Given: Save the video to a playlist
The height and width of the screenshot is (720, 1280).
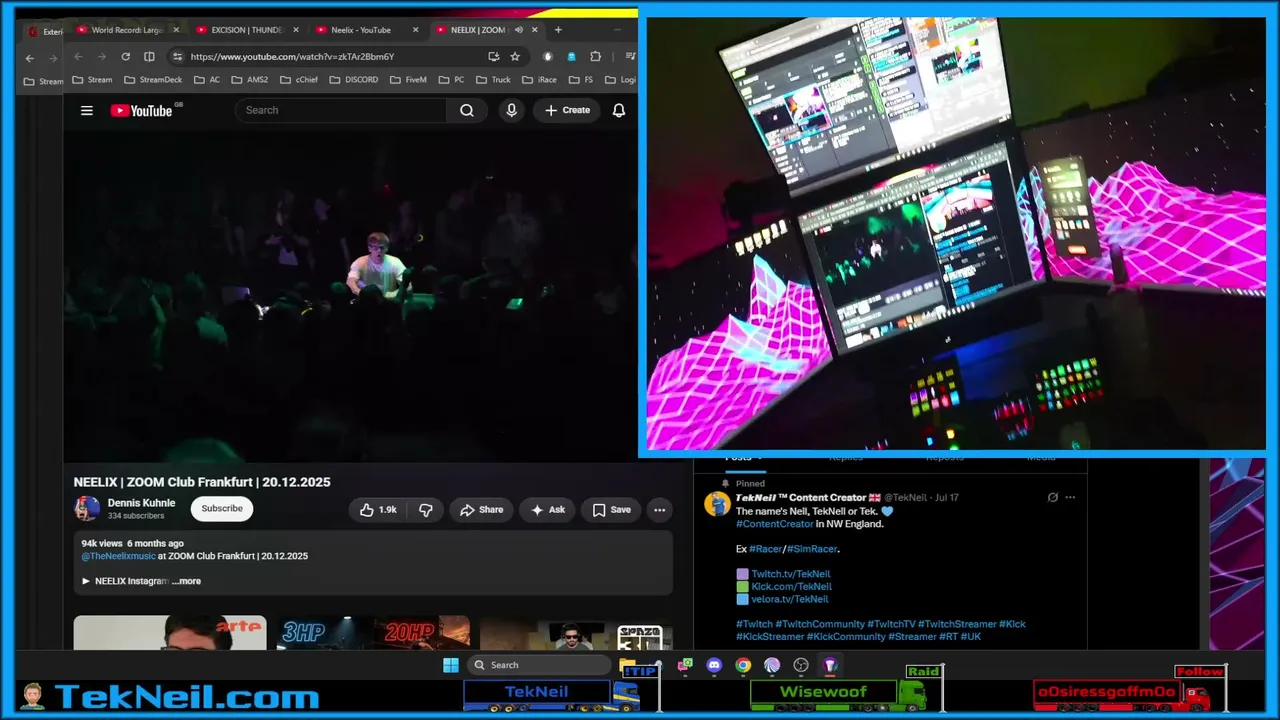Looking at the screenshot, I should pos(611,510).
